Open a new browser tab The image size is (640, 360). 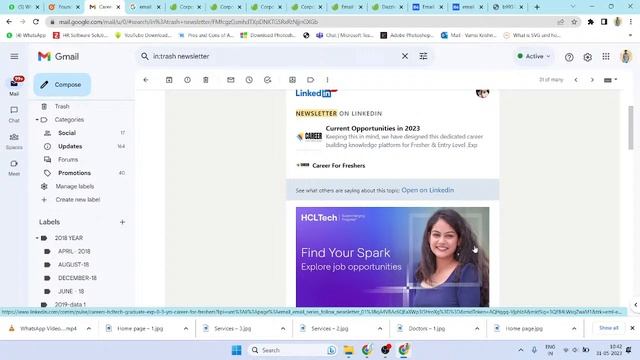pos(537,7)
